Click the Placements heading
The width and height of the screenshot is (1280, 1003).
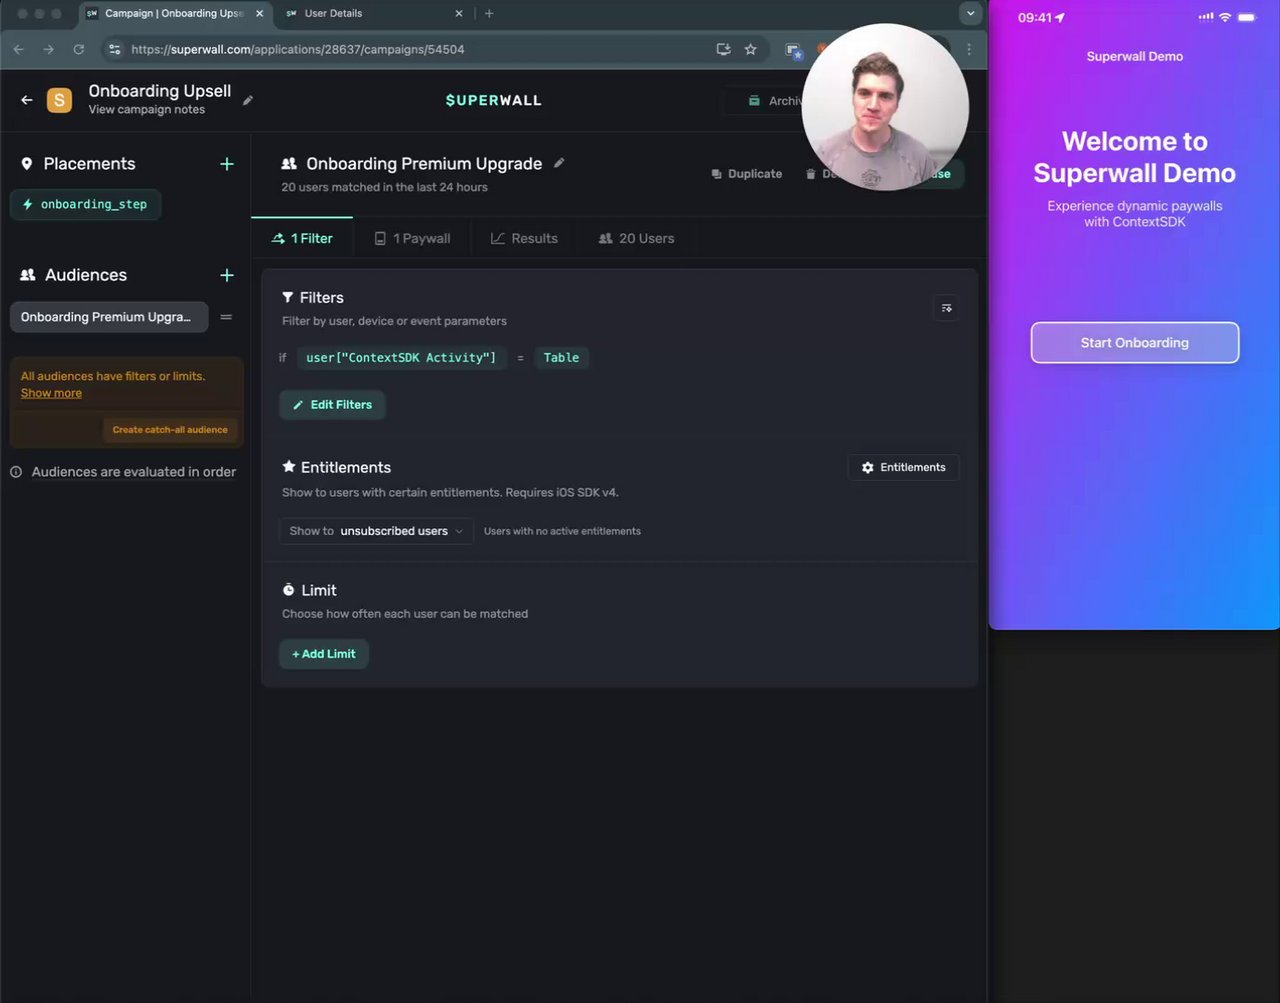point(89,164)
